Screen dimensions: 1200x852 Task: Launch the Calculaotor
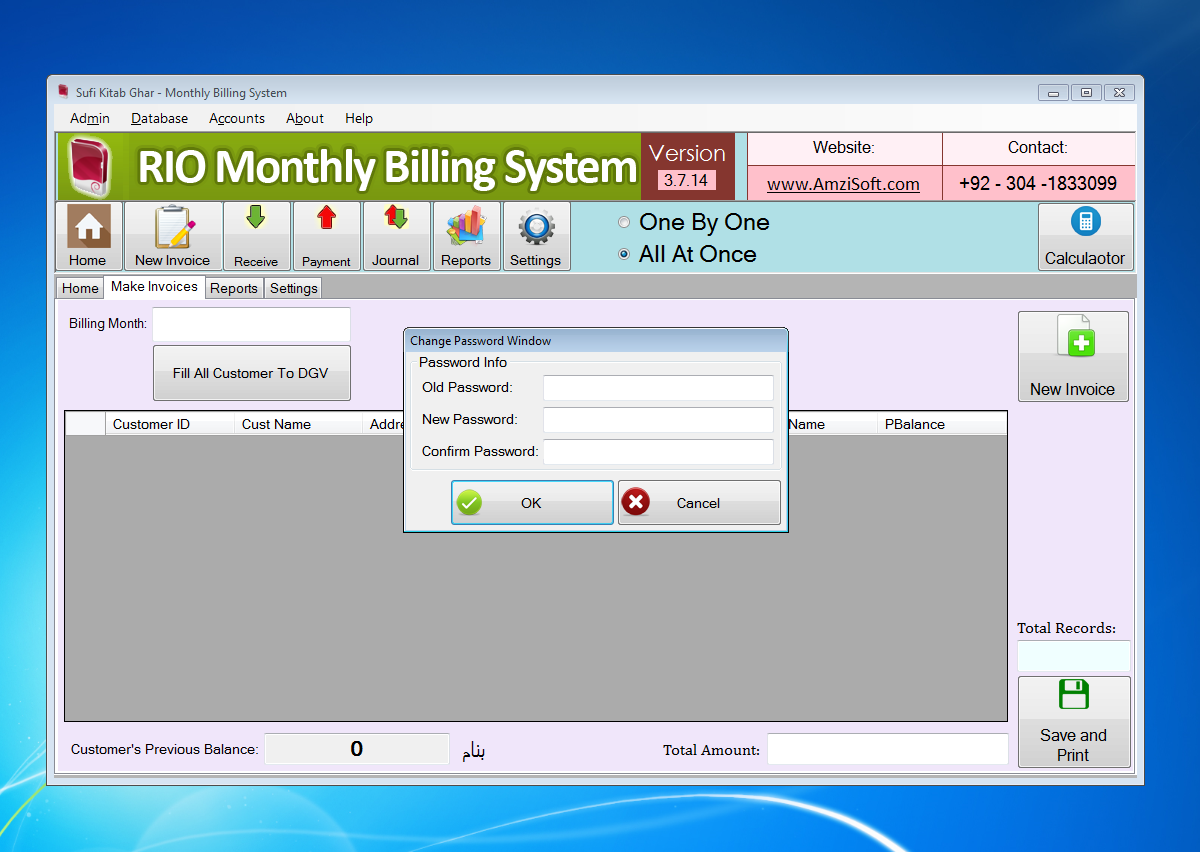(x=1086, y=235)
